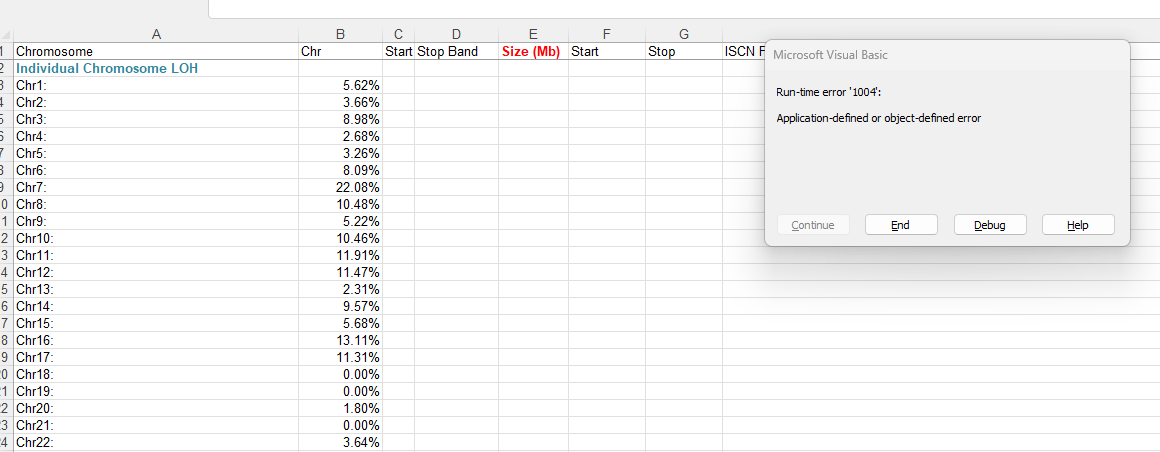1160x452 pixels.
Task: Select the 'Chr22:' cell
Action: click(156, 442)
